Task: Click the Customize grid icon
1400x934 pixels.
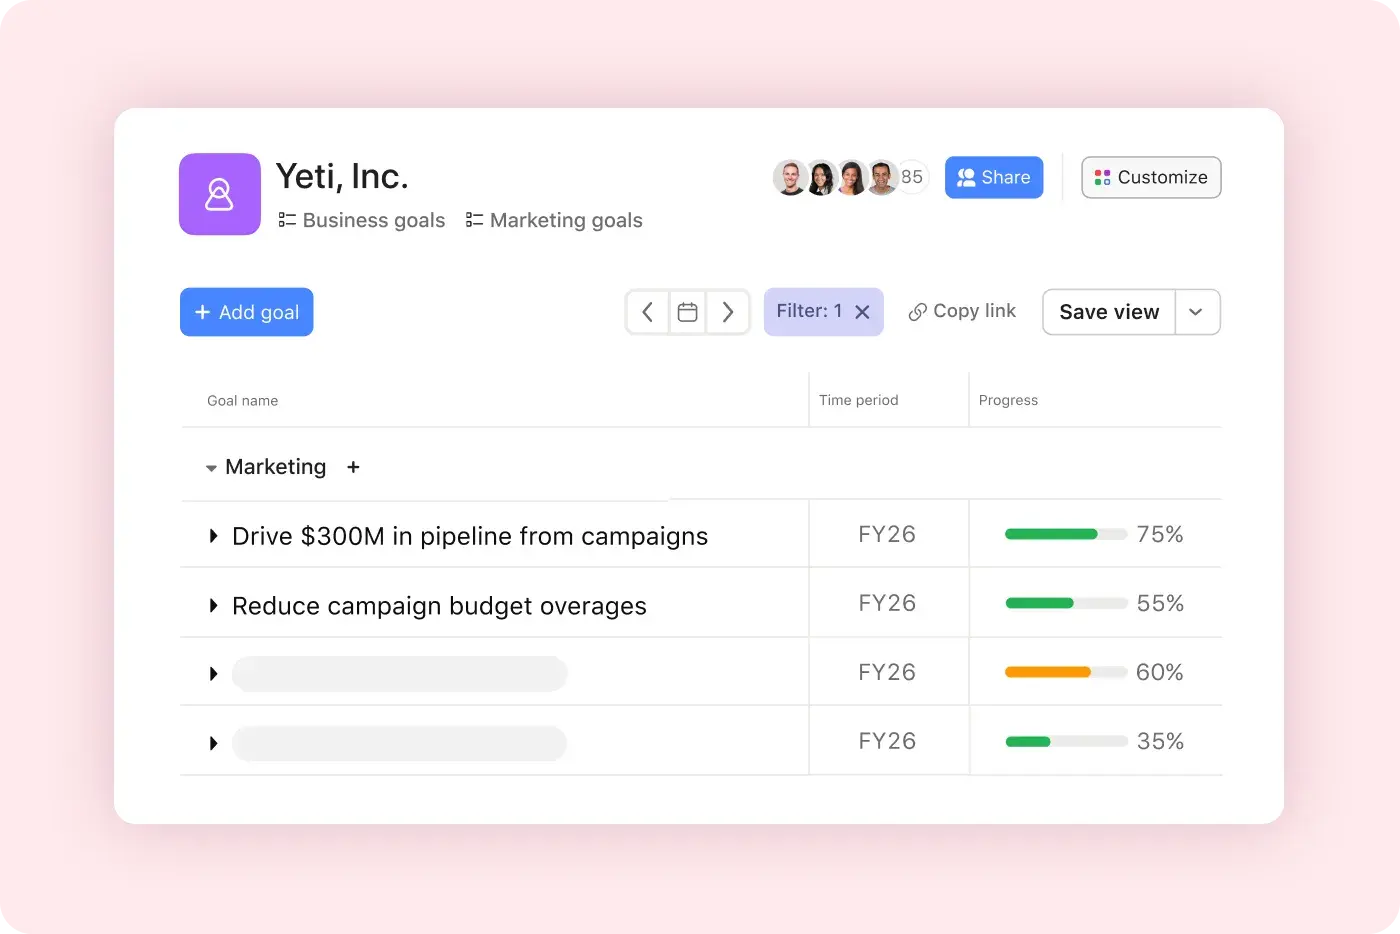Action: 1102,177
